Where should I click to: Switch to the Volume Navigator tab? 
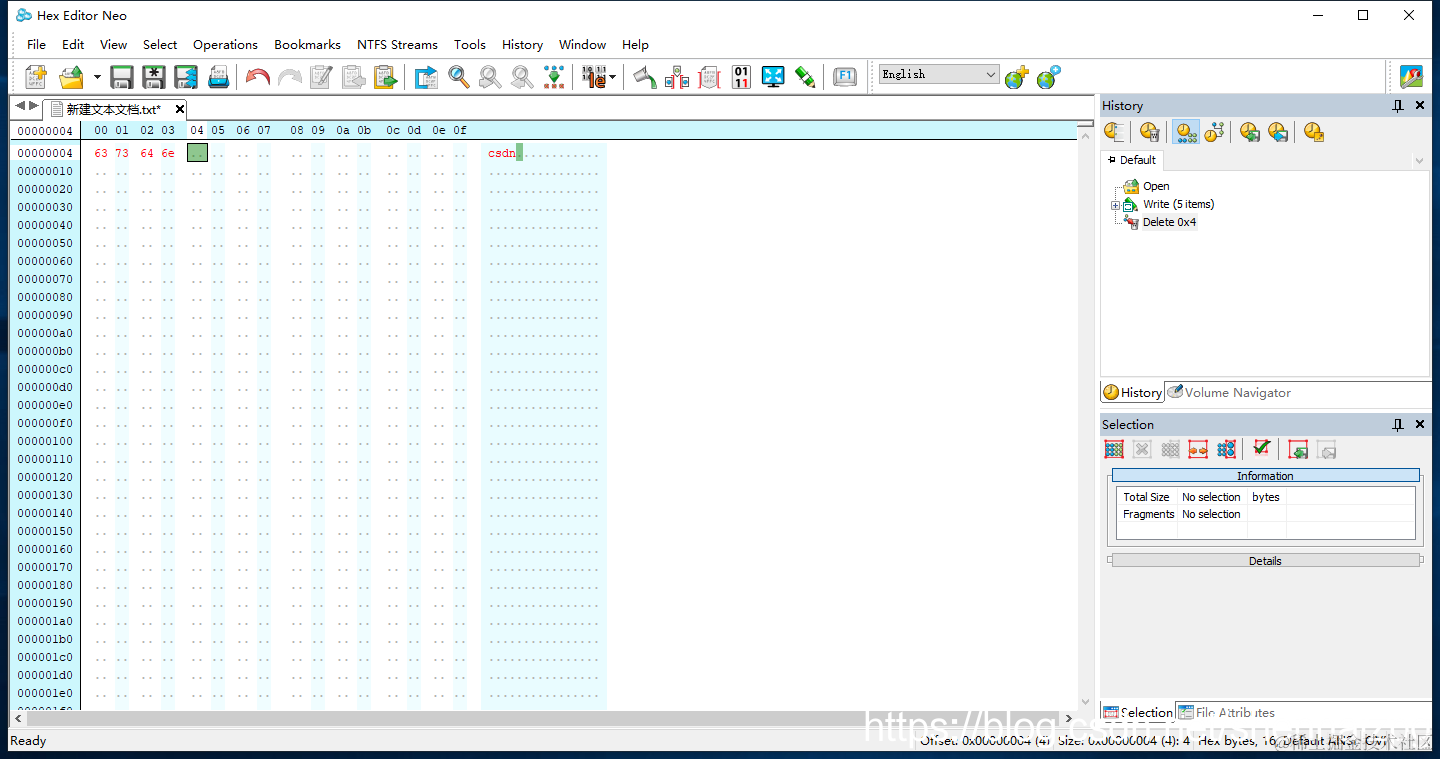click(x=1229, y=392)
